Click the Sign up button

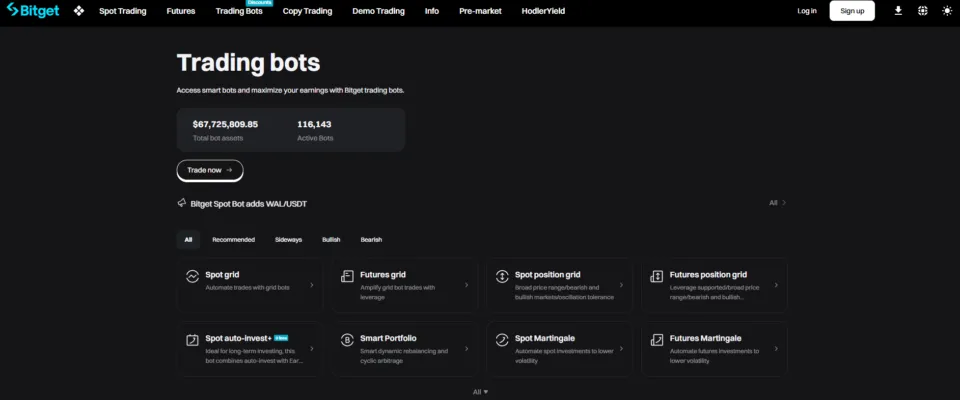[x=852, y=11]
